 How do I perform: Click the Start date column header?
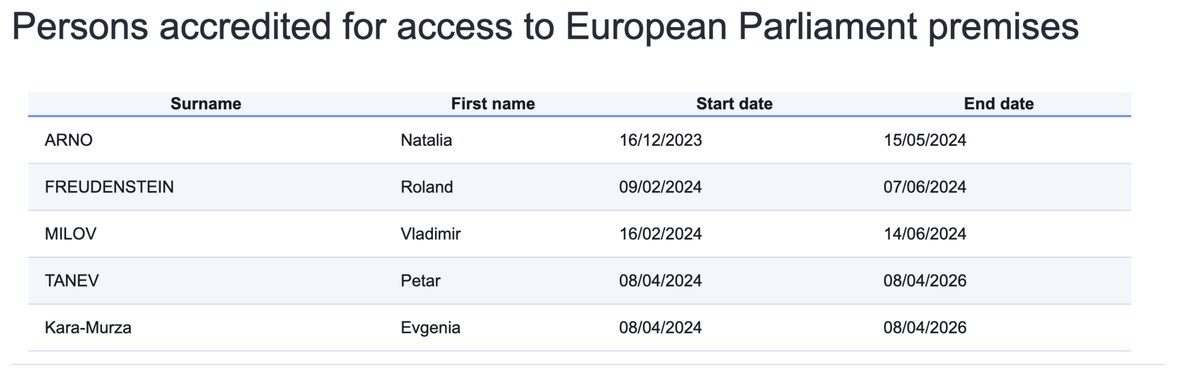(x=734, y=104)
